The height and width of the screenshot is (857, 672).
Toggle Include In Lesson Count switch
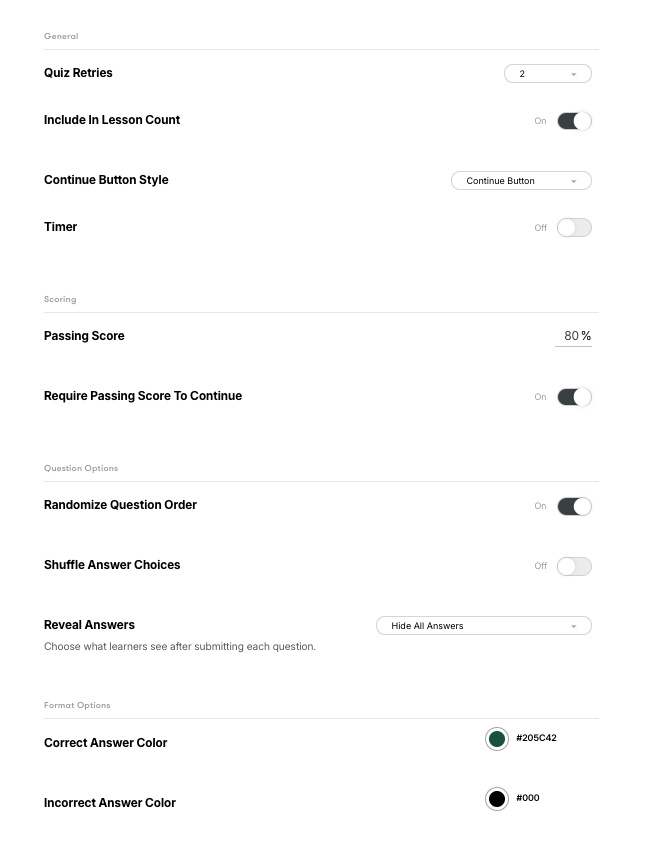click(574, 121)
